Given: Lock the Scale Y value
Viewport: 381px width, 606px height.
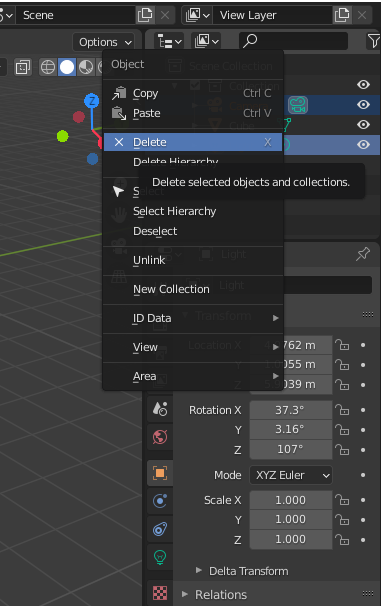Looking at the screenshot, I should point(342,520).
